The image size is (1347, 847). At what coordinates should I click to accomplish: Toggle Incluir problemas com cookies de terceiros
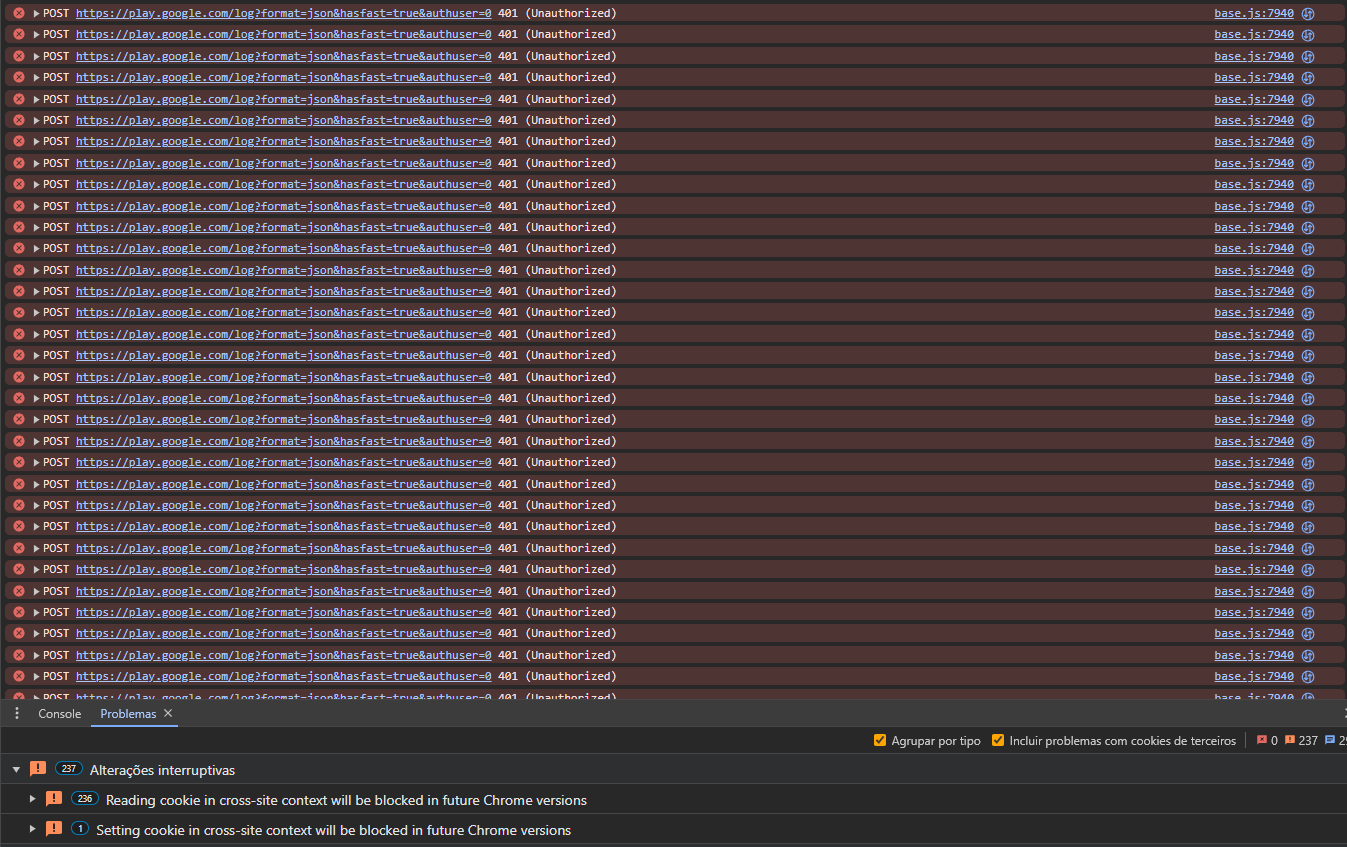pyautogui.click(x=998, y=741)
